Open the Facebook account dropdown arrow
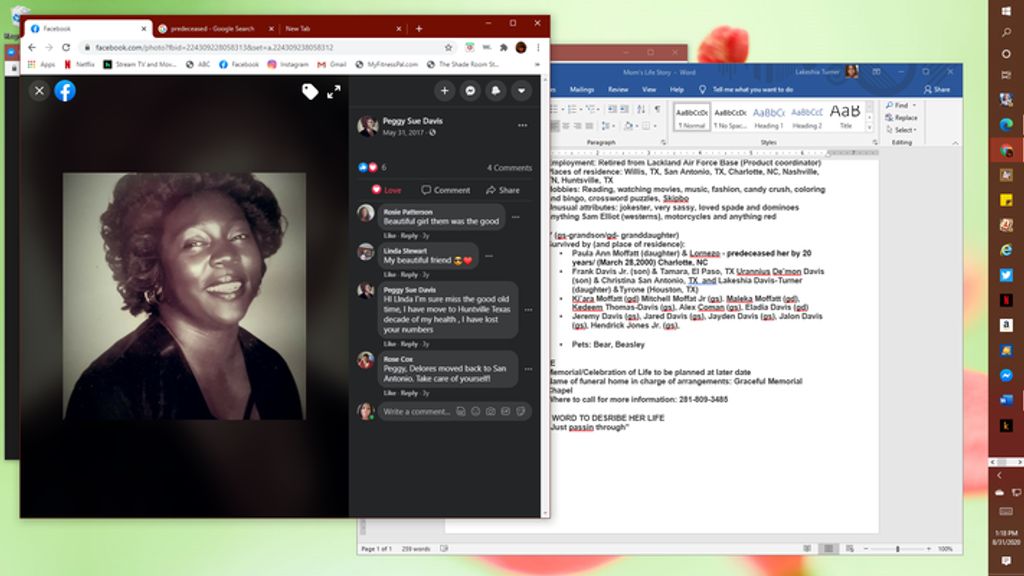The width and height of the screenshot is (1024, 576). click(x=521, y=90)
